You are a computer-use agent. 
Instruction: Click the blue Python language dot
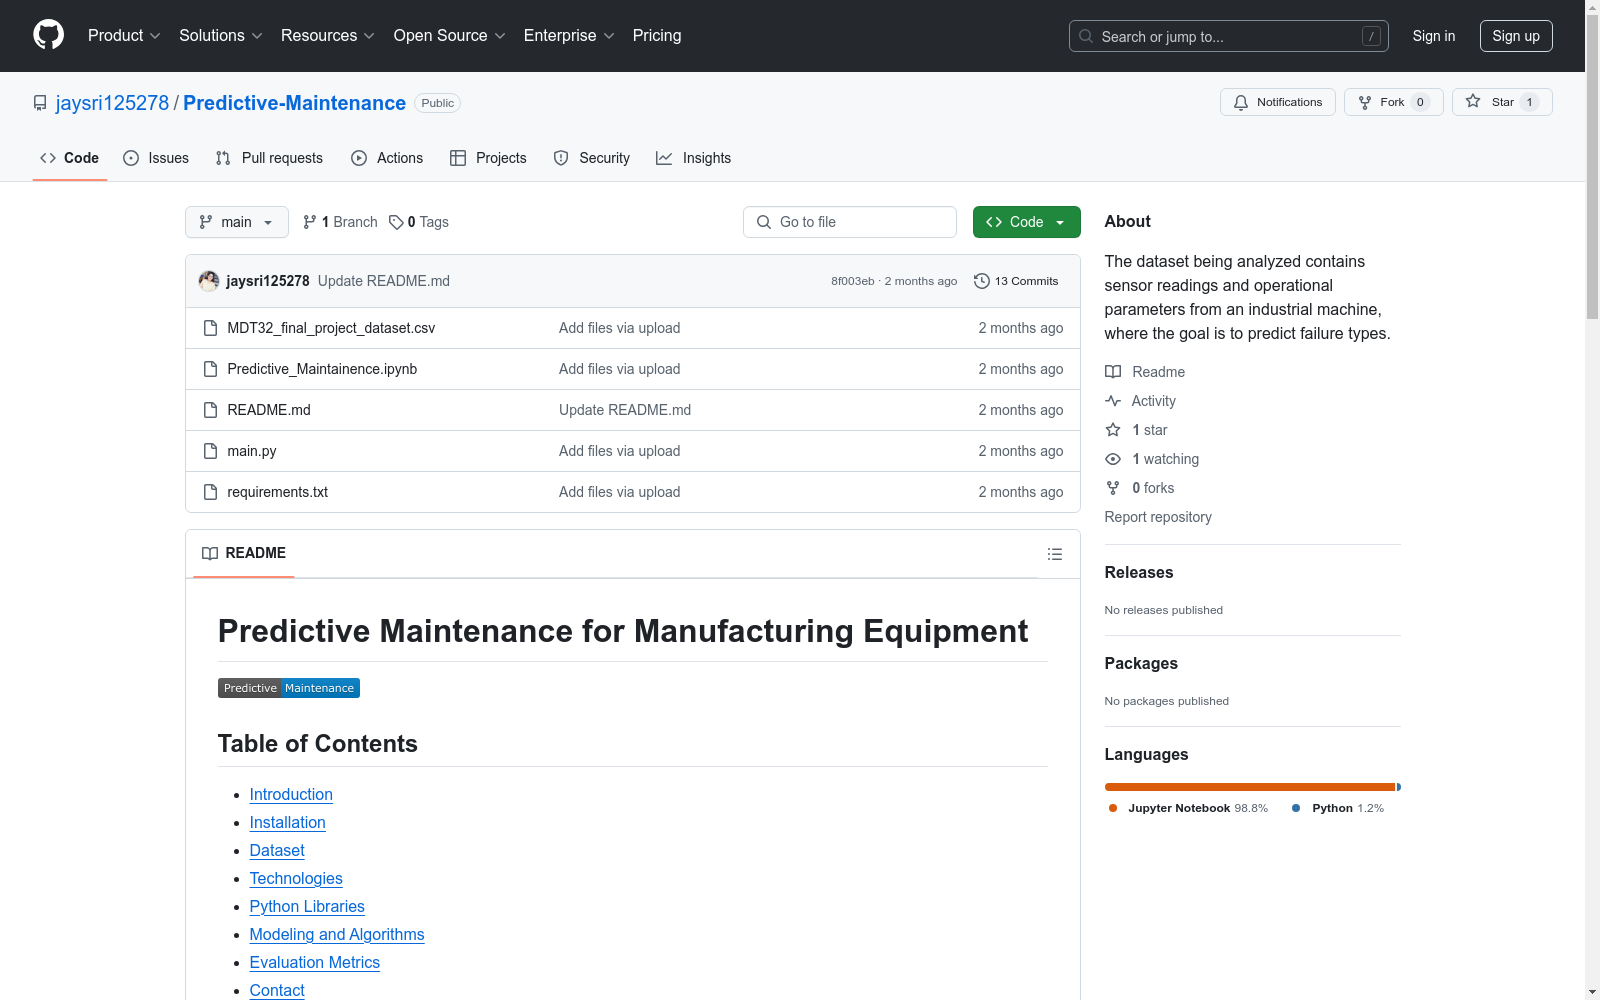(x=1296, y=808)
